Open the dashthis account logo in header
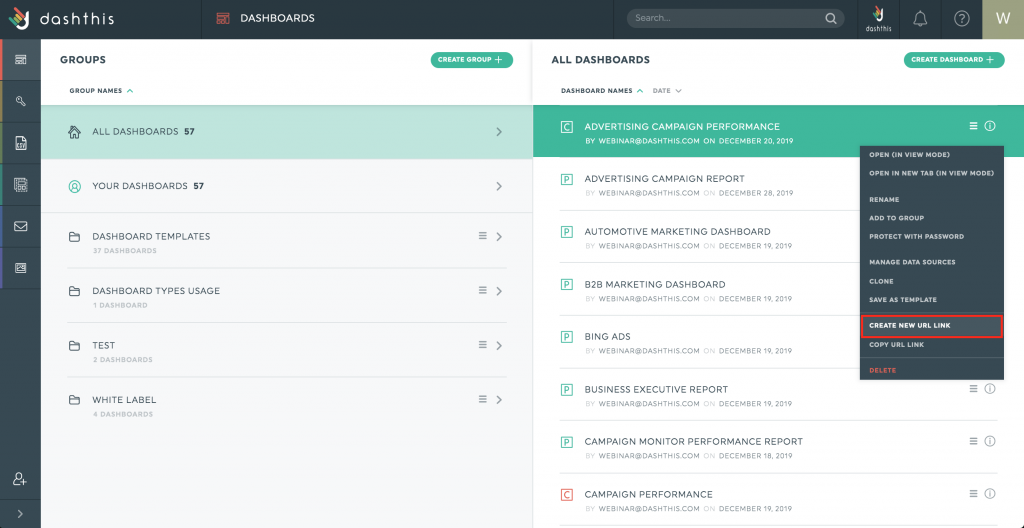The height and width of the screenshot is (528, 1024). point(878,19)
